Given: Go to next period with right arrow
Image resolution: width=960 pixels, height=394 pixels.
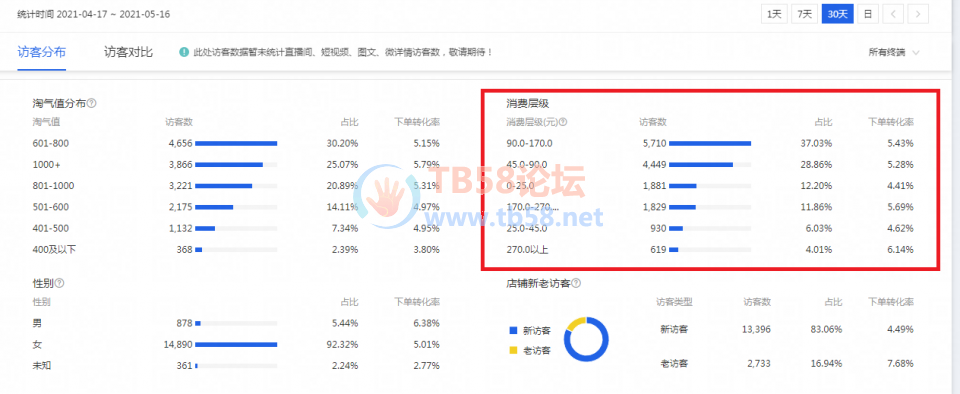Looking at the screenshot, I should point(918,14).
